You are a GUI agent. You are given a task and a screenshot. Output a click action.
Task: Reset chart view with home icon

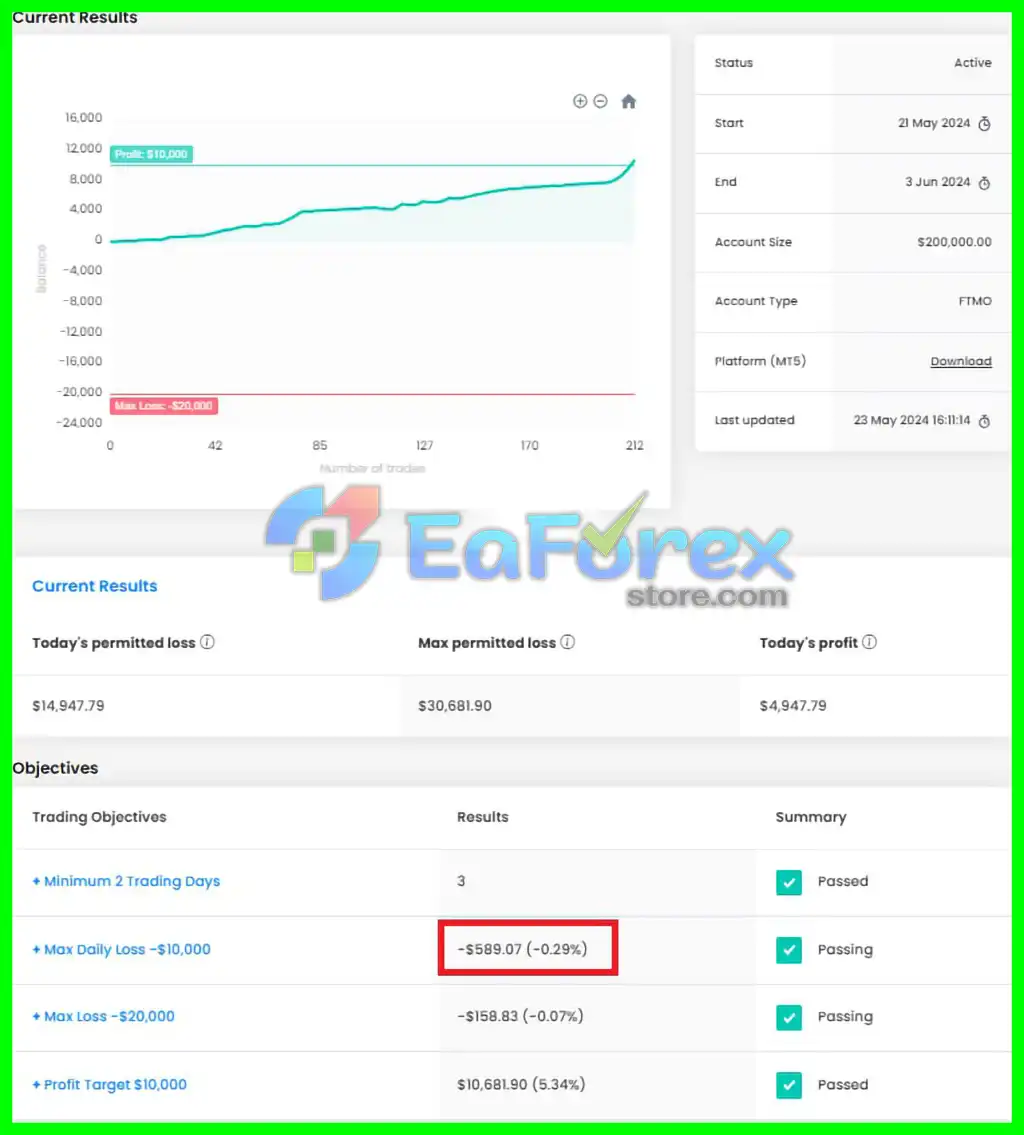tap(628, 101)
